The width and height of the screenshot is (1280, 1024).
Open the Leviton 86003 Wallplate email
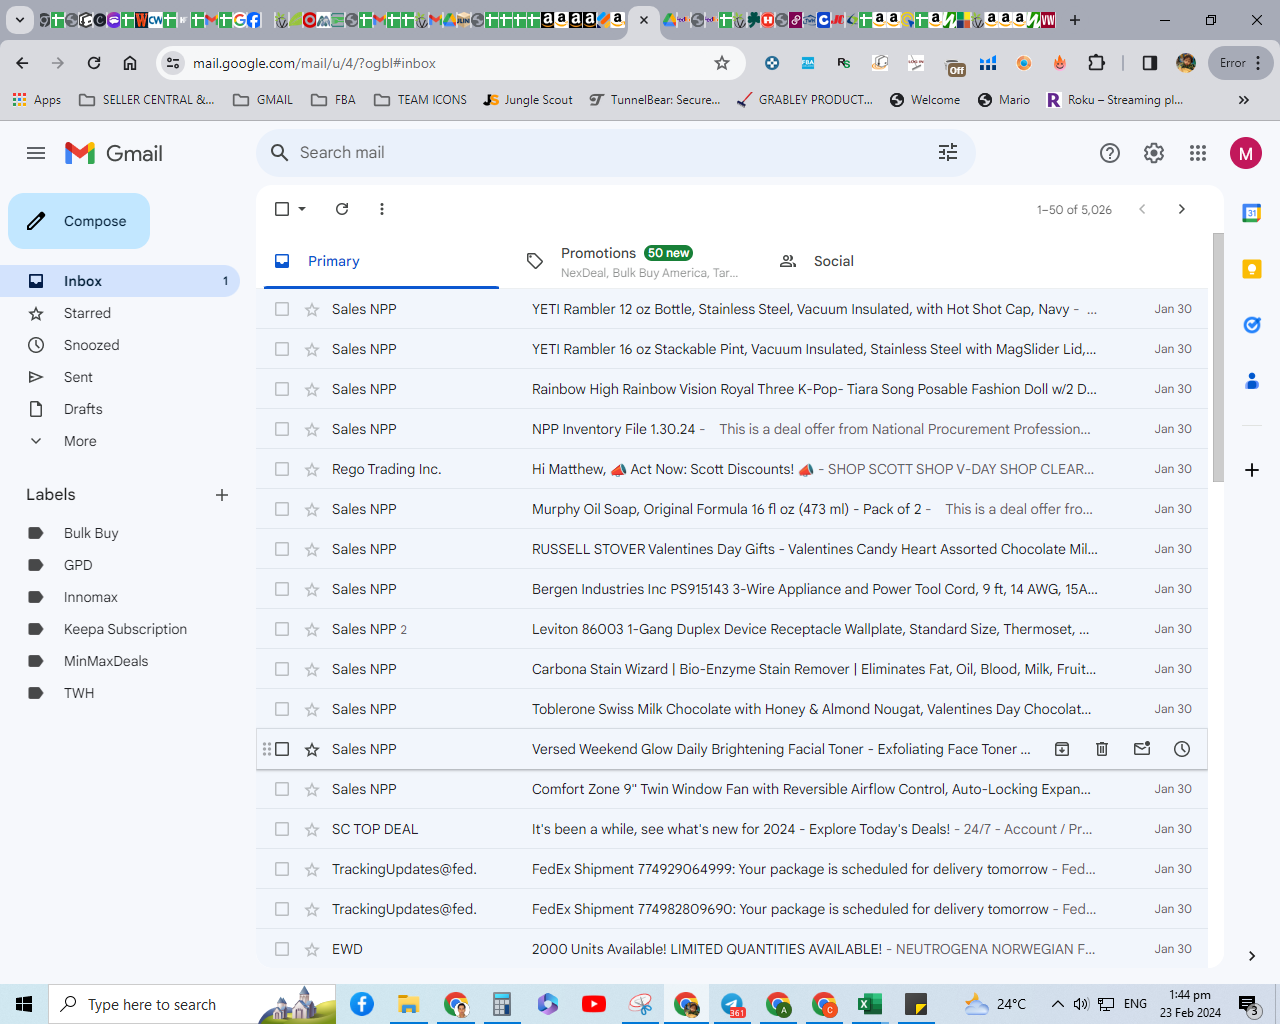731,629
